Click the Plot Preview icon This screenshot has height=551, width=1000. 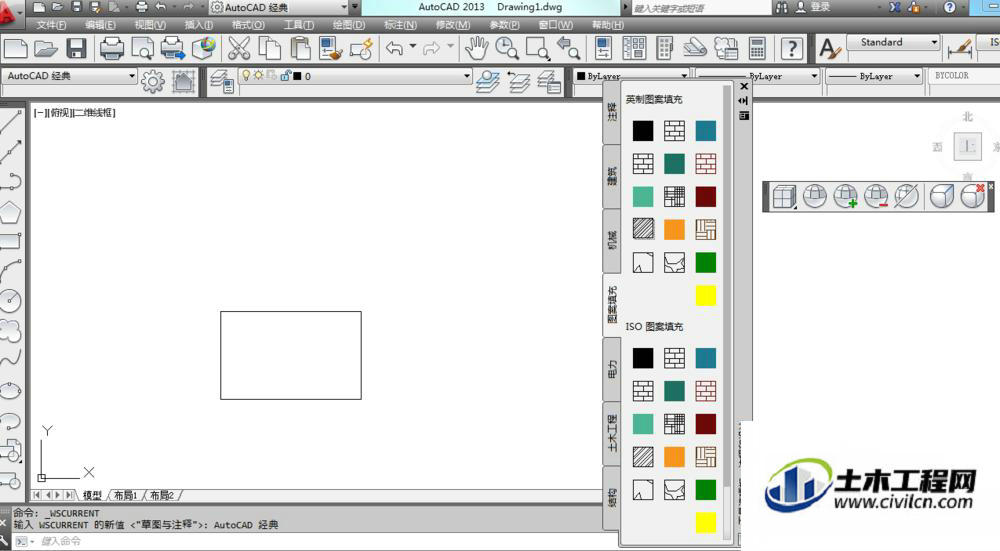coord(142,48)
